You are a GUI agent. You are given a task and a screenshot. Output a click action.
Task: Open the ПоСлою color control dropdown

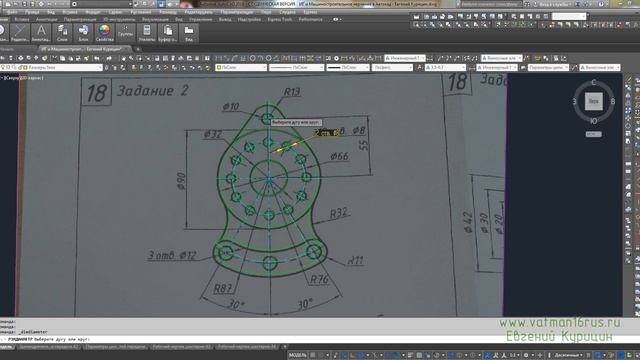[241, 67]
